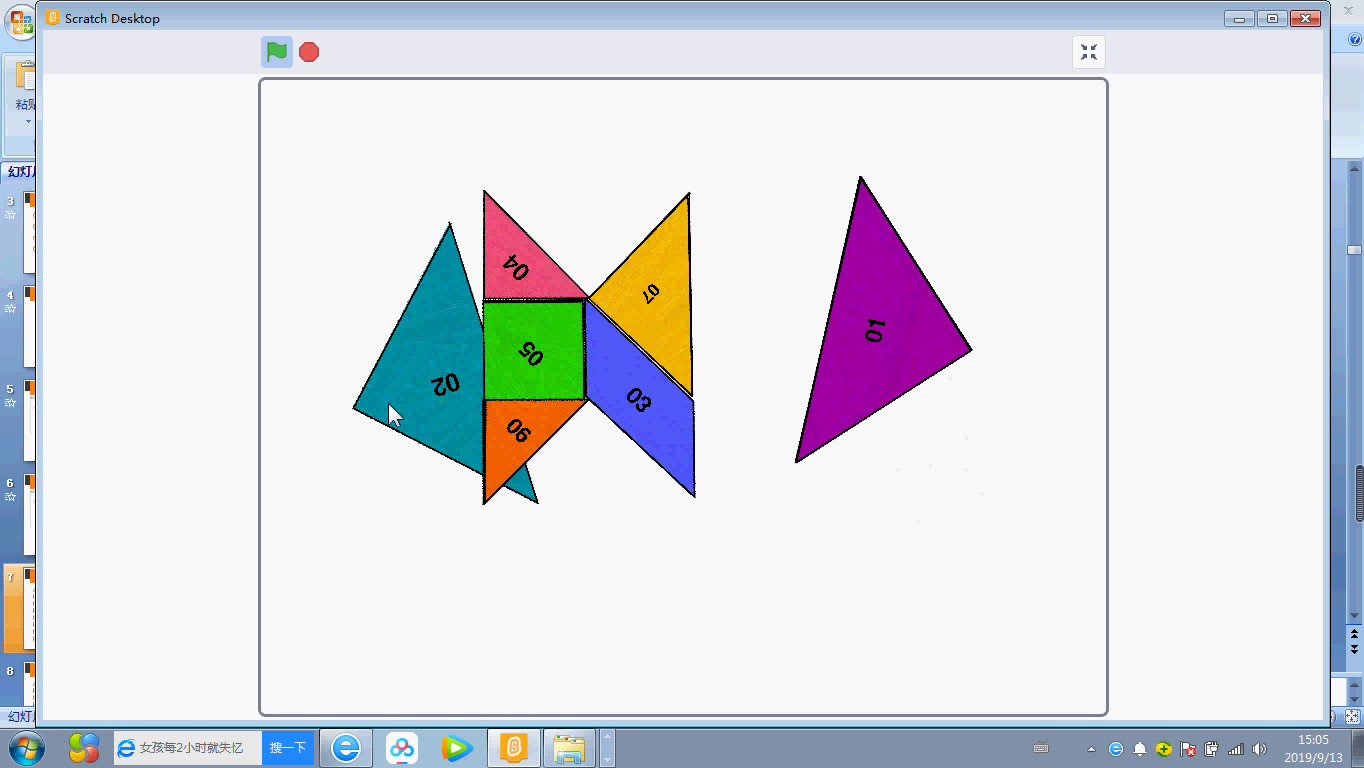
Task: Click the blue parallelogram sprite 03
Action: click(640, 400)
